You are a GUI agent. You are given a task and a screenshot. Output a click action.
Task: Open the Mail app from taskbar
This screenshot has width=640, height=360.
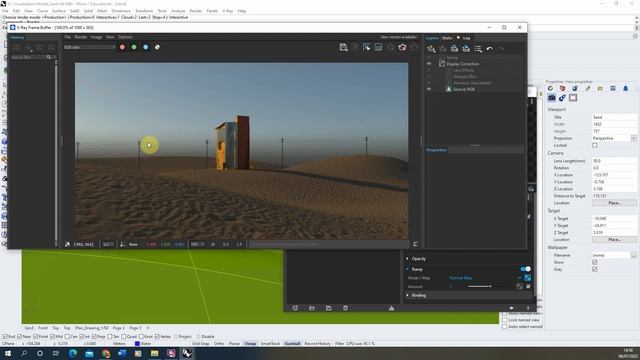[x=89, y=353]
